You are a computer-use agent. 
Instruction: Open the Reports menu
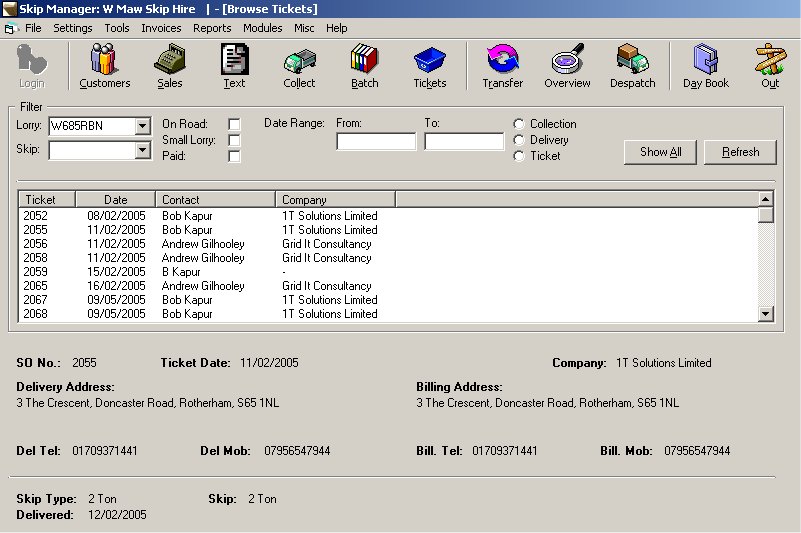click(212, 28)
